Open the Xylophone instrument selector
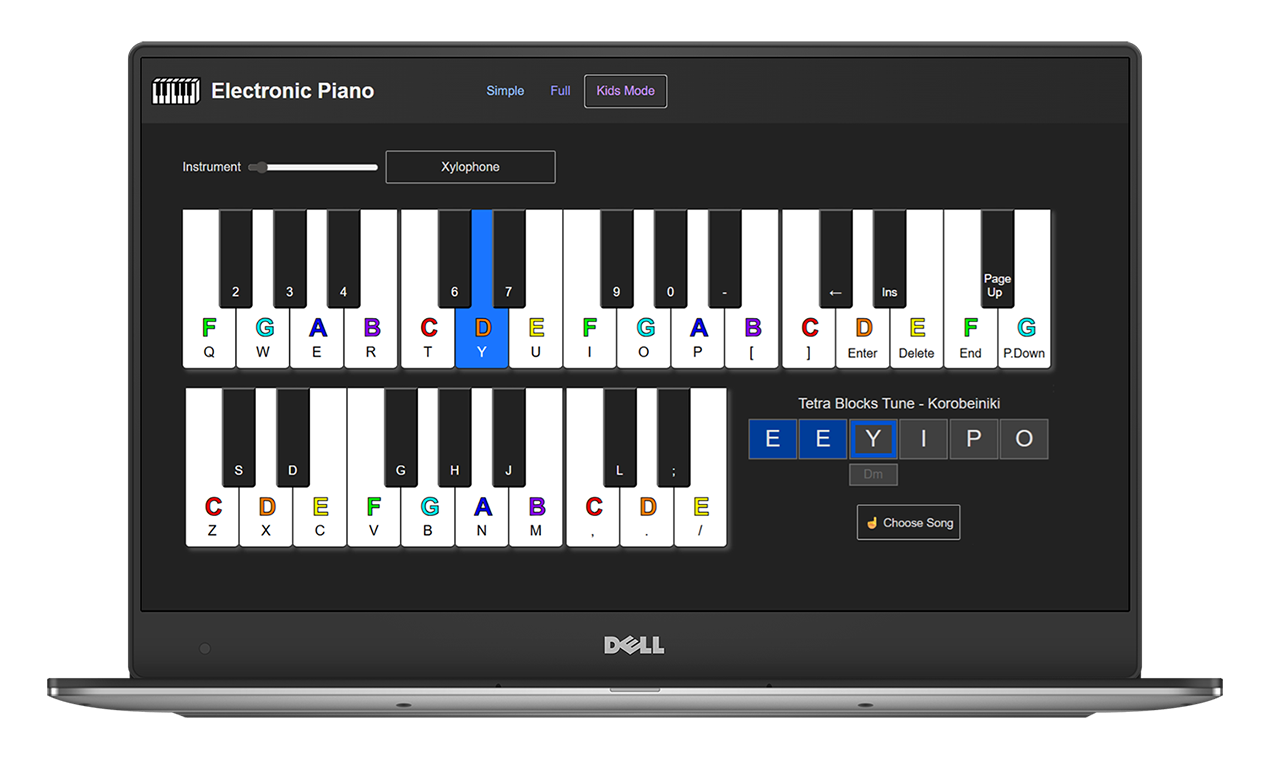This screenshot has height=760, width=1270. [470, 167]
